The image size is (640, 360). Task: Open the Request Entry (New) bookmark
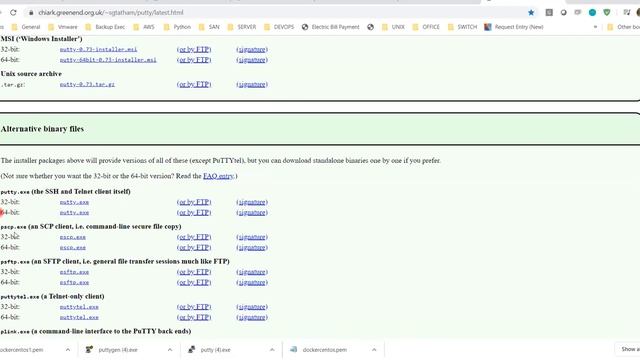[513, 27]
